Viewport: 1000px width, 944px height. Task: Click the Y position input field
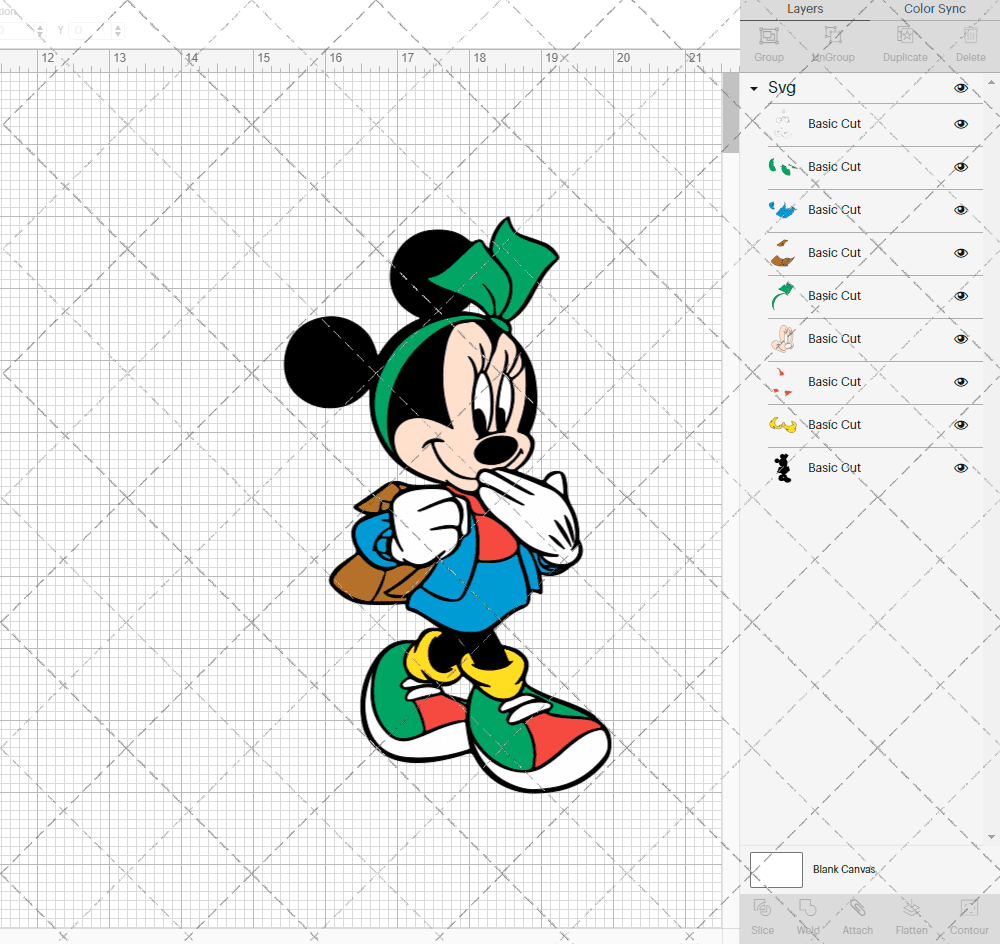click(91, 30)
